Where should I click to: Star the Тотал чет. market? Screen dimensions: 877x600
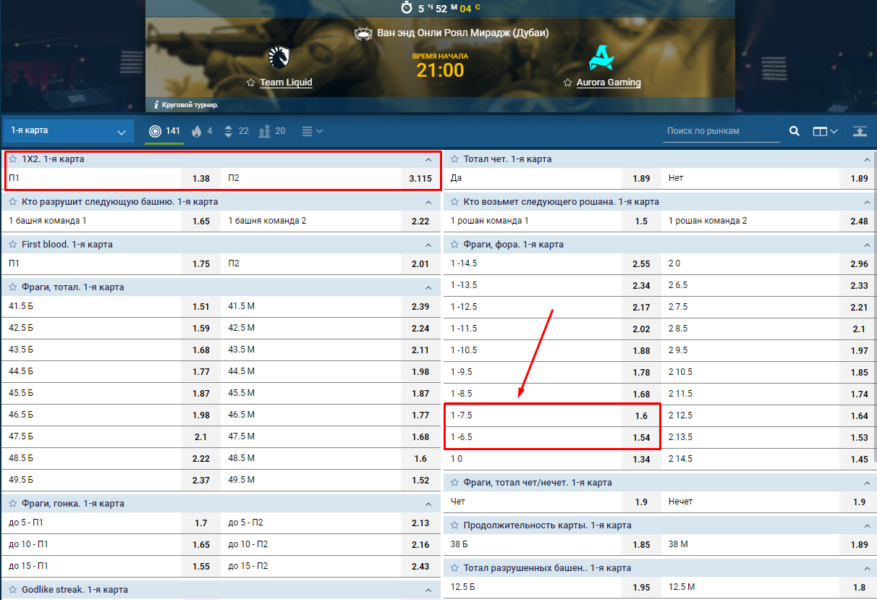coord(455,159)
